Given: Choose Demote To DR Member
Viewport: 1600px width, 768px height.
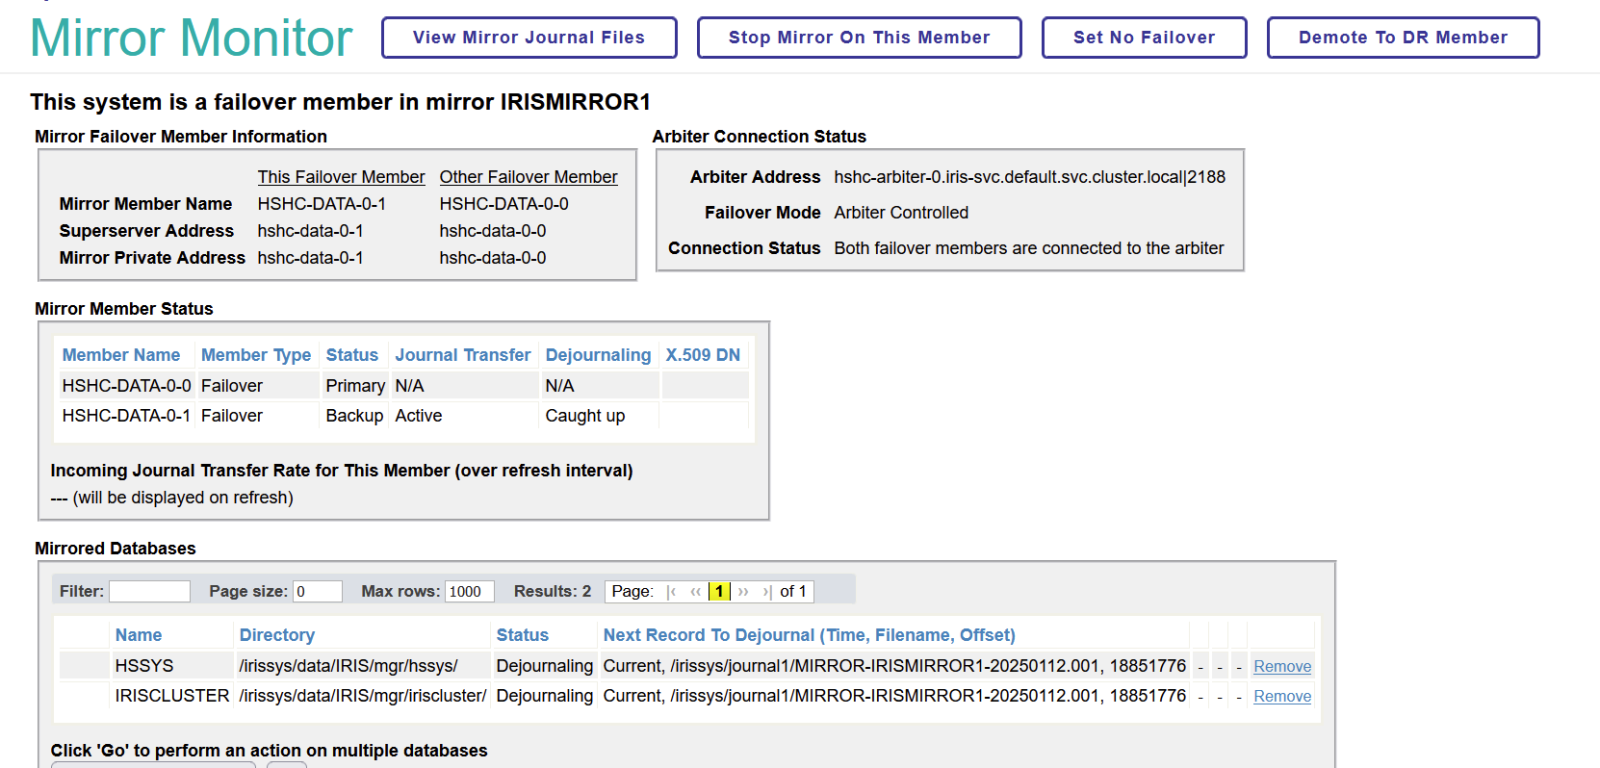Looking at the screenshot, I should pyautogui.click(x=1402, y=38).
